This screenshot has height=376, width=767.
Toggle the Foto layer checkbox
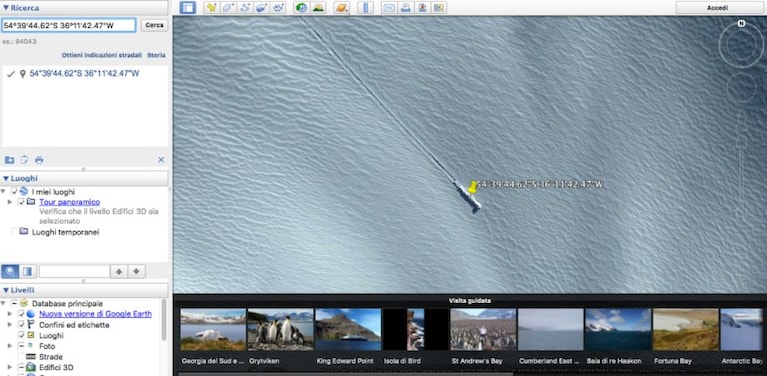click(21, 346)
